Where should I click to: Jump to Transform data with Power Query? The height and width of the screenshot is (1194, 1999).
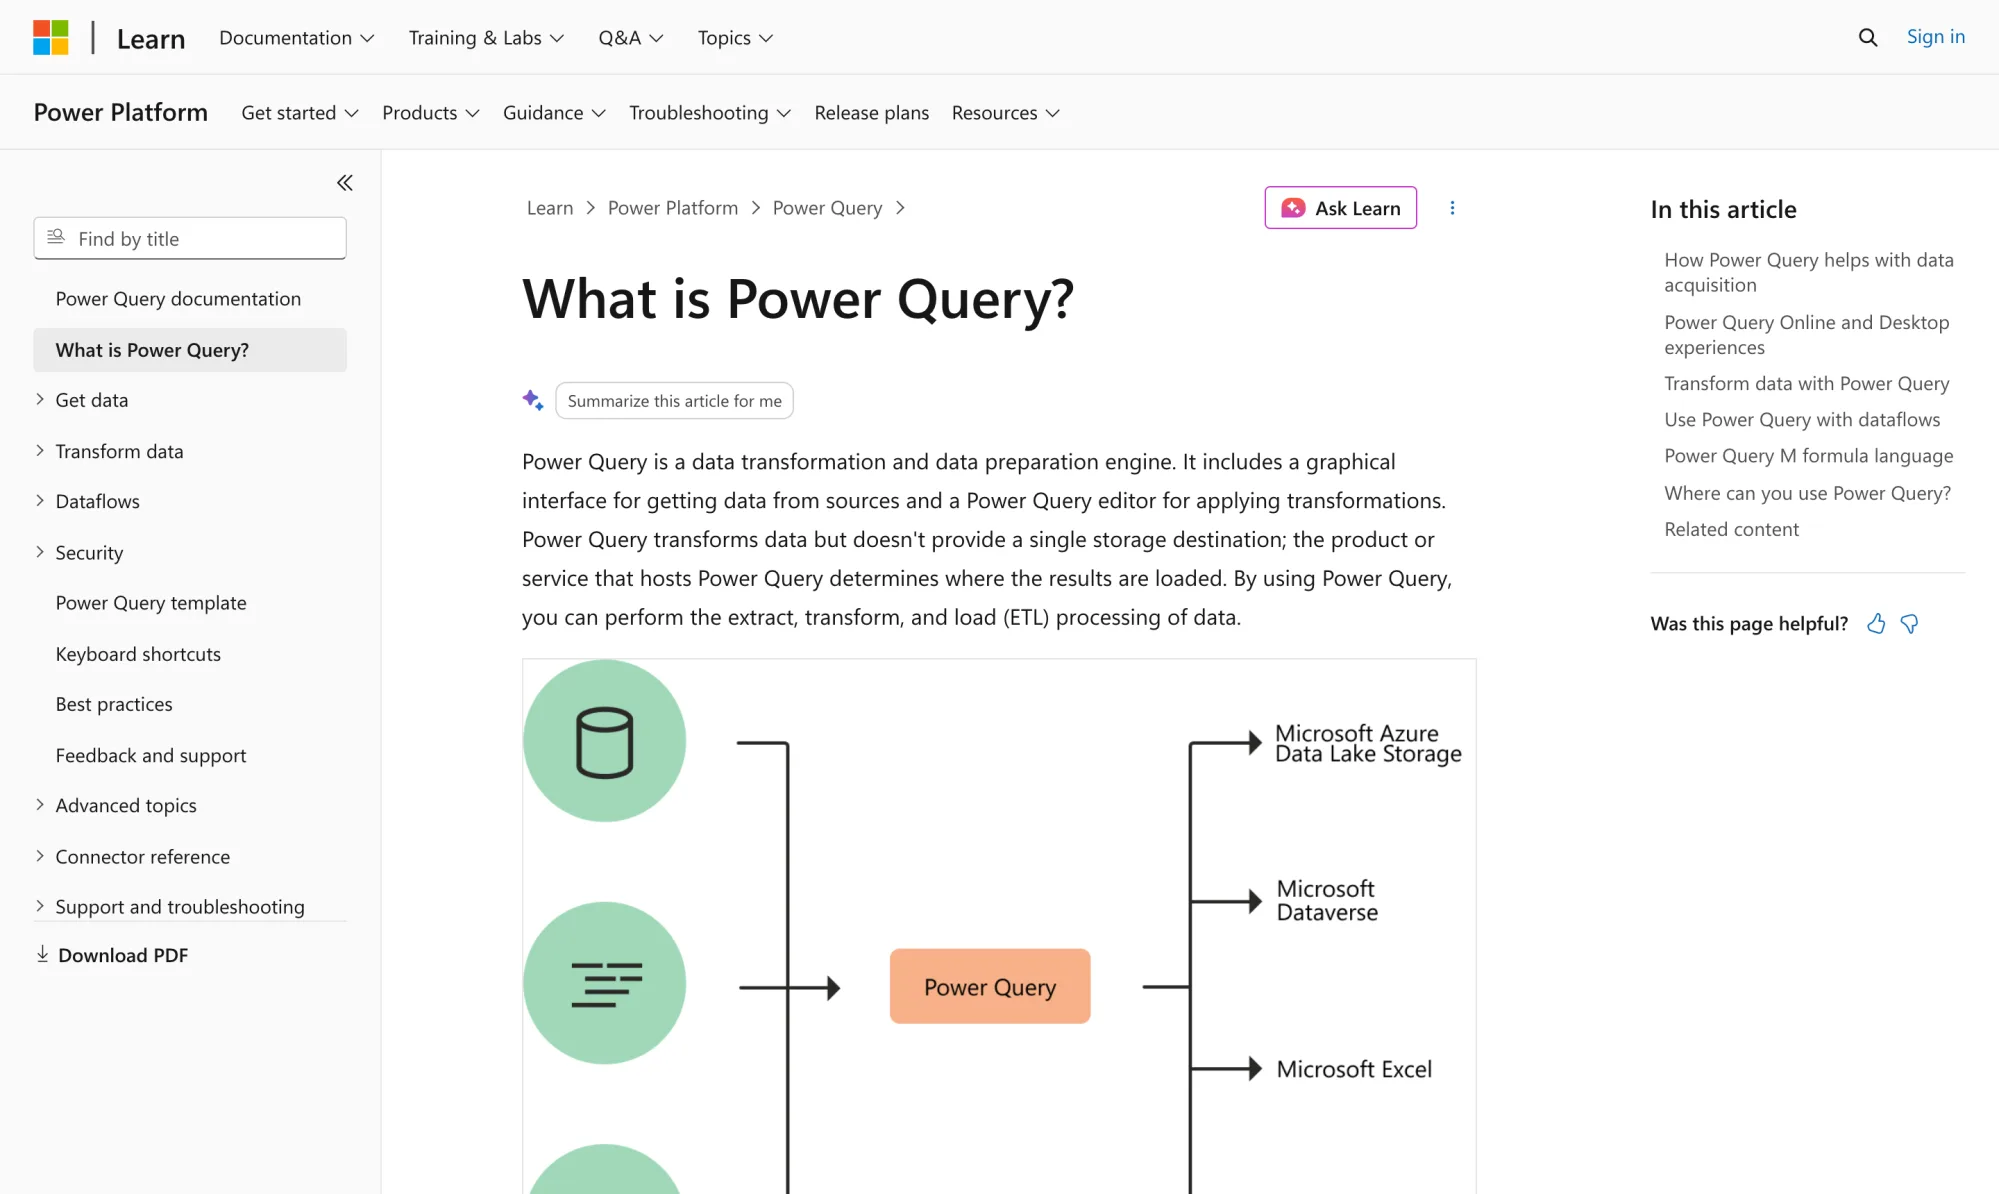pyautogui.click(x=1806, y=383)
